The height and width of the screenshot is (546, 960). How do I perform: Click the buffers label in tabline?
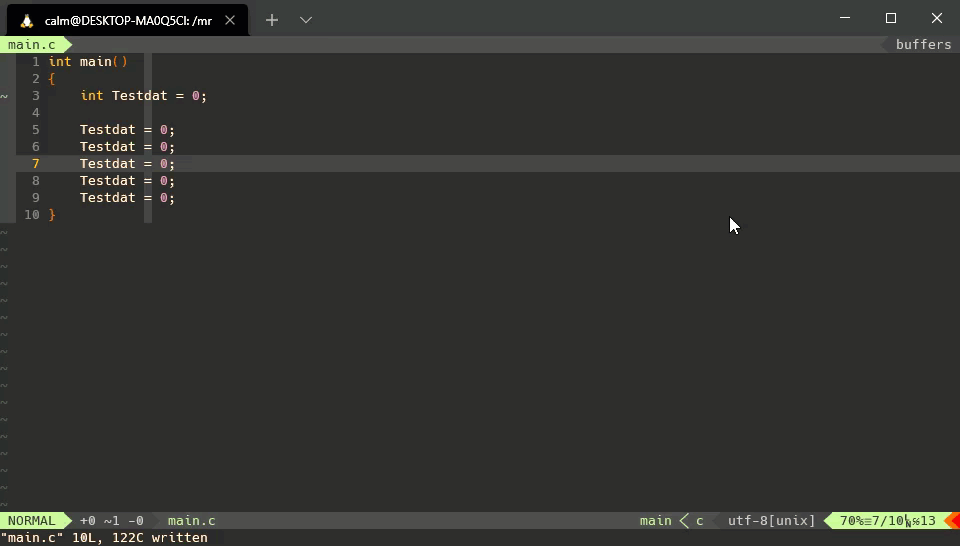923,45
